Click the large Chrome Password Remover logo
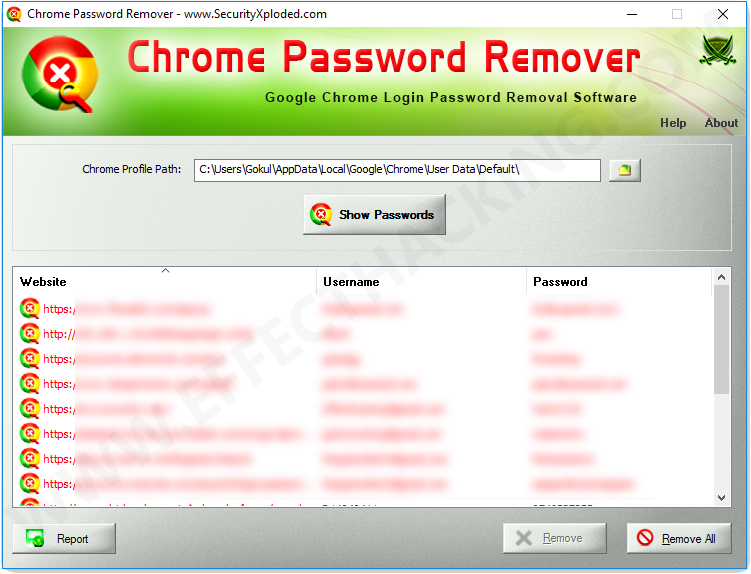The height and width of the screenshot is (574, 751). tap(60, 74)
